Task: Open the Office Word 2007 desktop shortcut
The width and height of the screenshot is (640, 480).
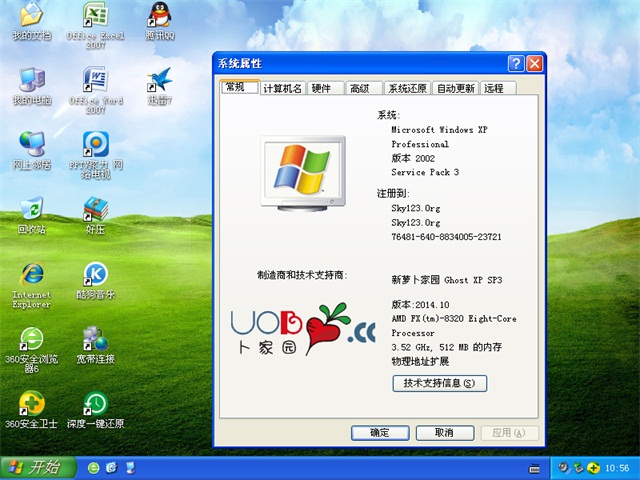Action: point(95,81)
